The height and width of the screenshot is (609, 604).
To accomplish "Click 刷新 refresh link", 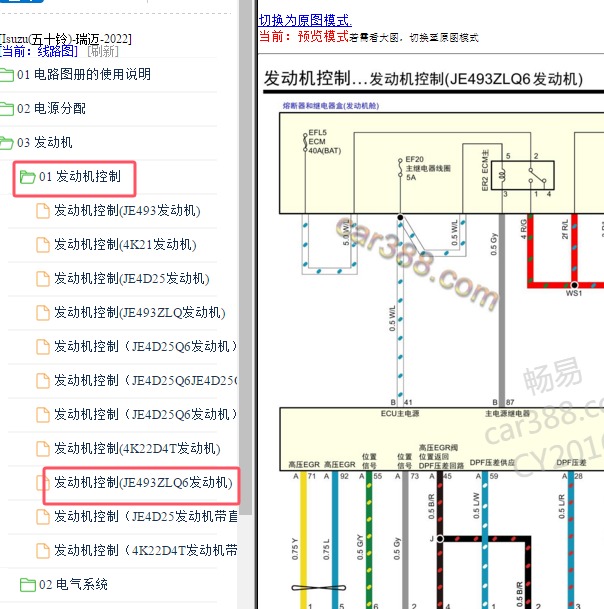I will point(103,51).
